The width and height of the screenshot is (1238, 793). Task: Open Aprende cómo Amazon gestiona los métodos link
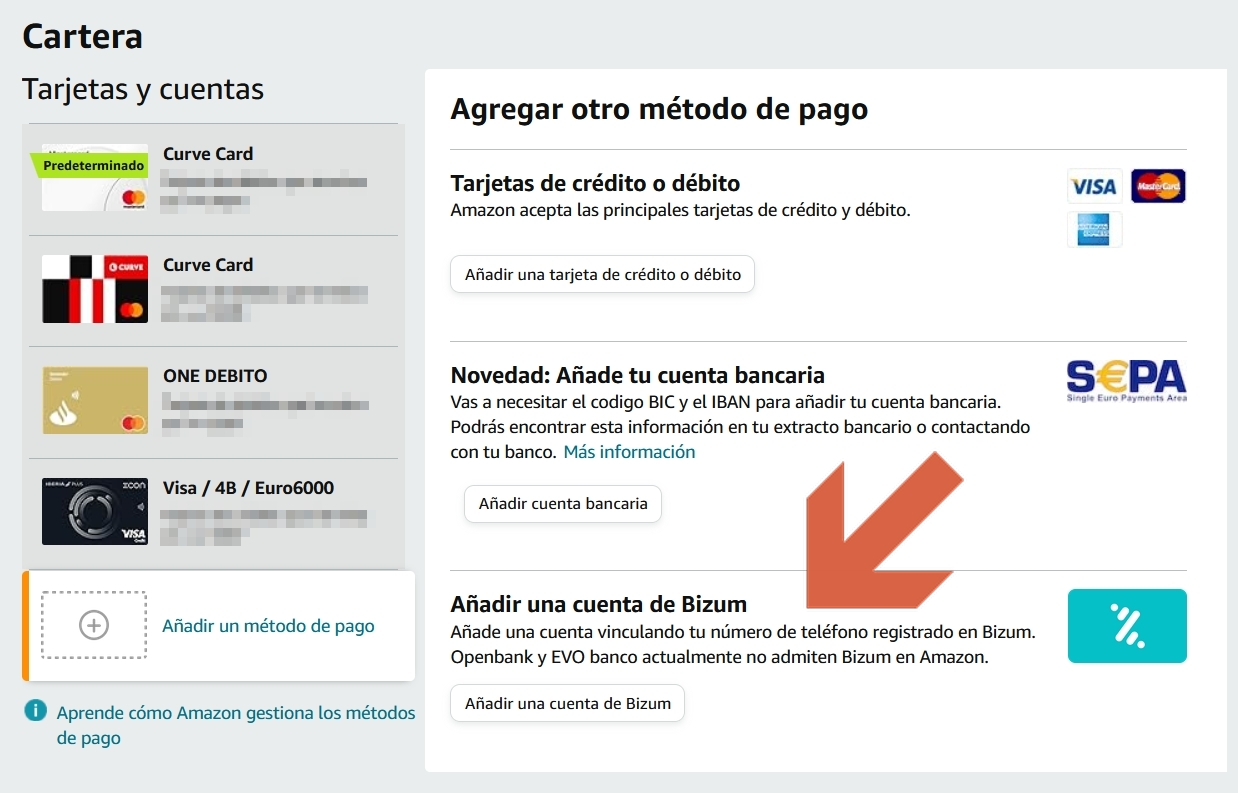tap(236, 726)
